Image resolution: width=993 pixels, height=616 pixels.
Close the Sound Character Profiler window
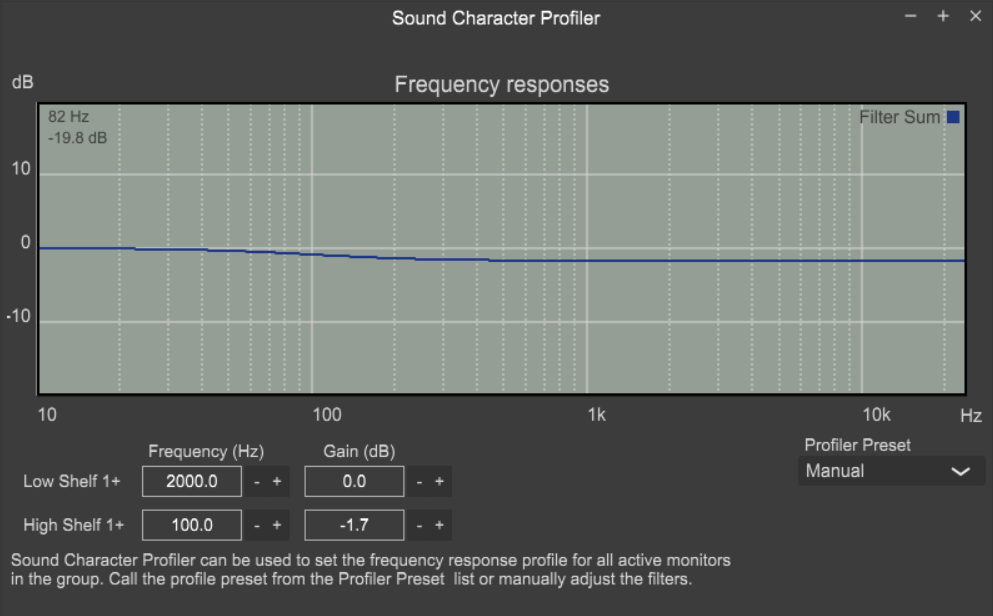click(x=975, y=16)
